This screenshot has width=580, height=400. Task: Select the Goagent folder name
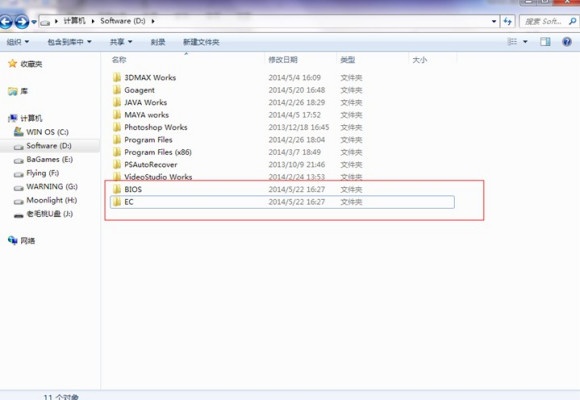pyautogui.click(x=139, y=90)
